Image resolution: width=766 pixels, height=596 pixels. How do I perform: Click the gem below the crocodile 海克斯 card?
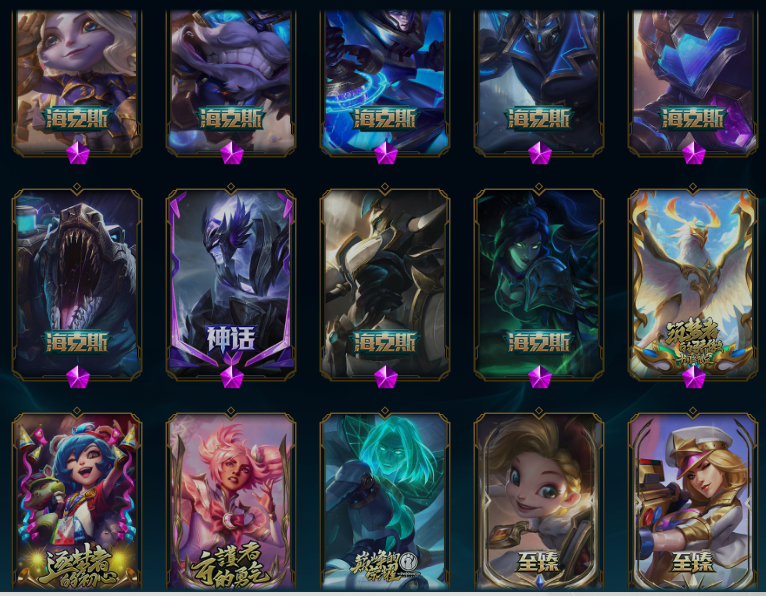click(78, 377)
